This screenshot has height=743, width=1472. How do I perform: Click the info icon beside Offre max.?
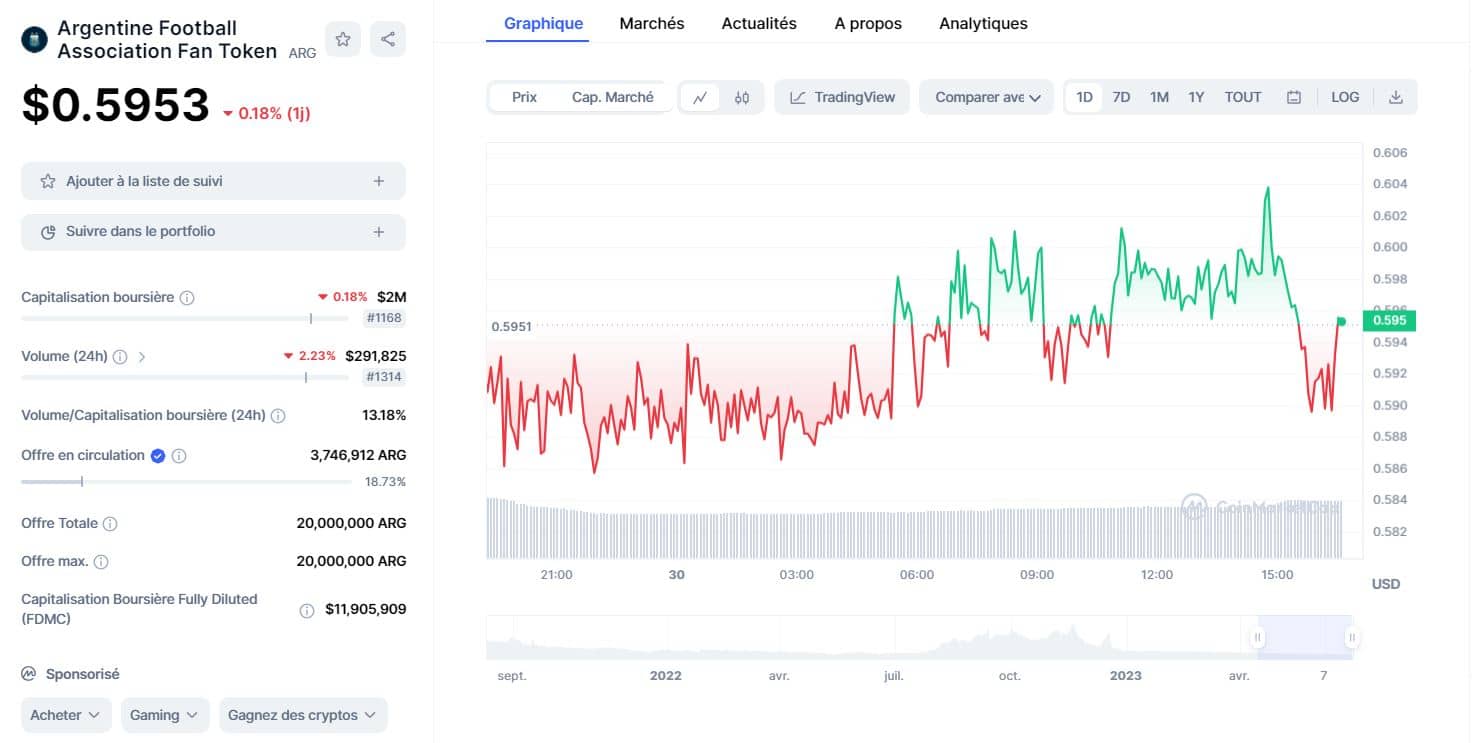pyautogui.click(x=101, y=562)
